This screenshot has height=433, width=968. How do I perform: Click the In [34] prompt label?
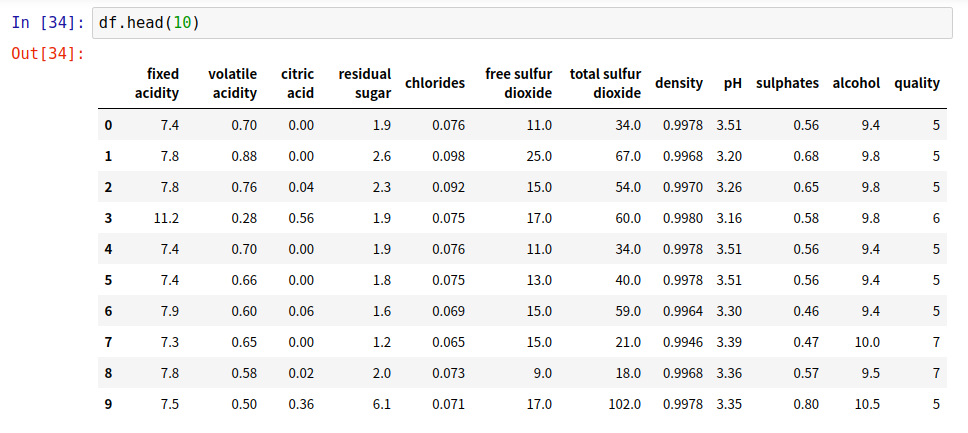47,22
